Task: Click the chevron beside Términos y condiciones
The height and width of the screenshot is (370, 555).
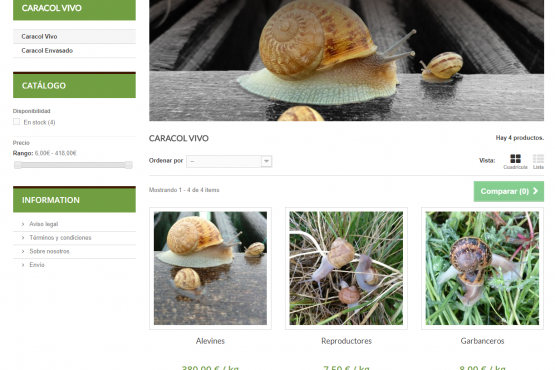Action: (23, 238)
